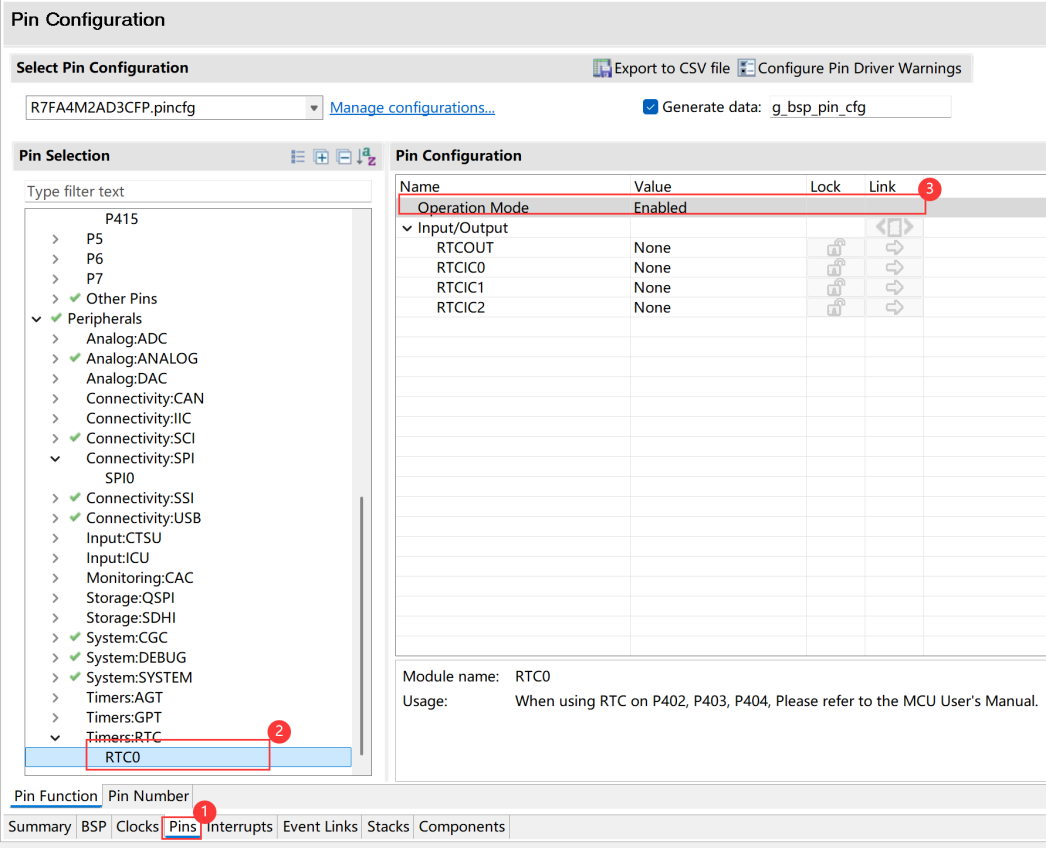Expand the Analog:ADC node
This screenshot has height=849, width=1046.
(x=55, y=339)
